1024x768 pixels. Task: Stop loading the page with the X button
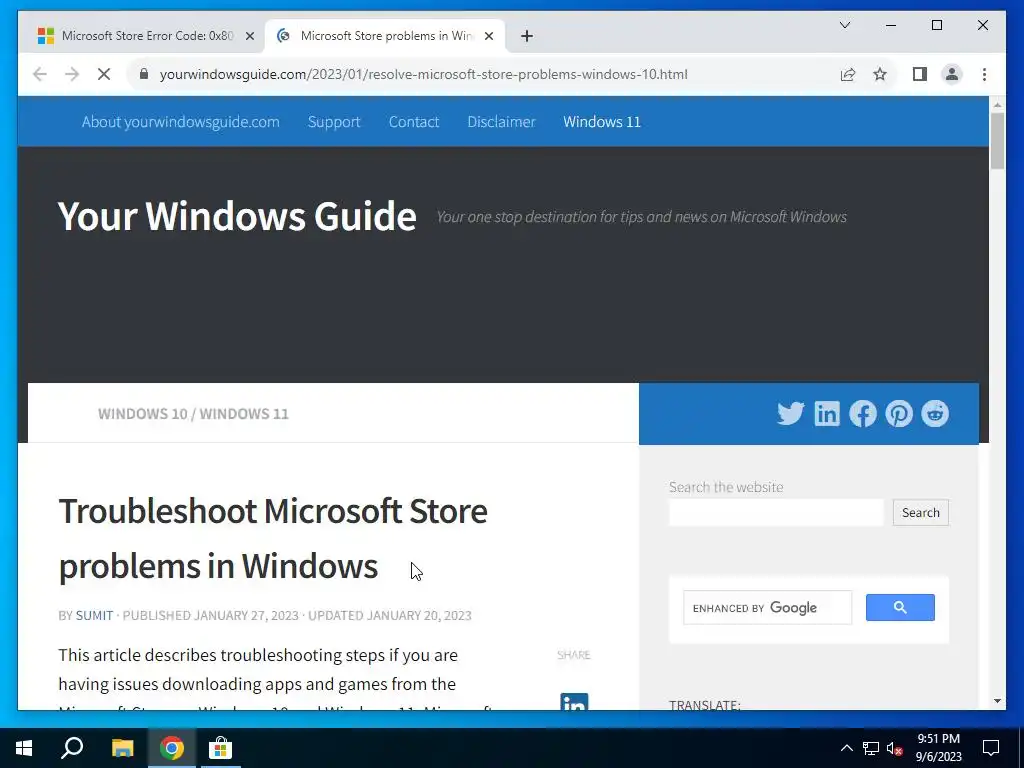[x=104, y=74]
